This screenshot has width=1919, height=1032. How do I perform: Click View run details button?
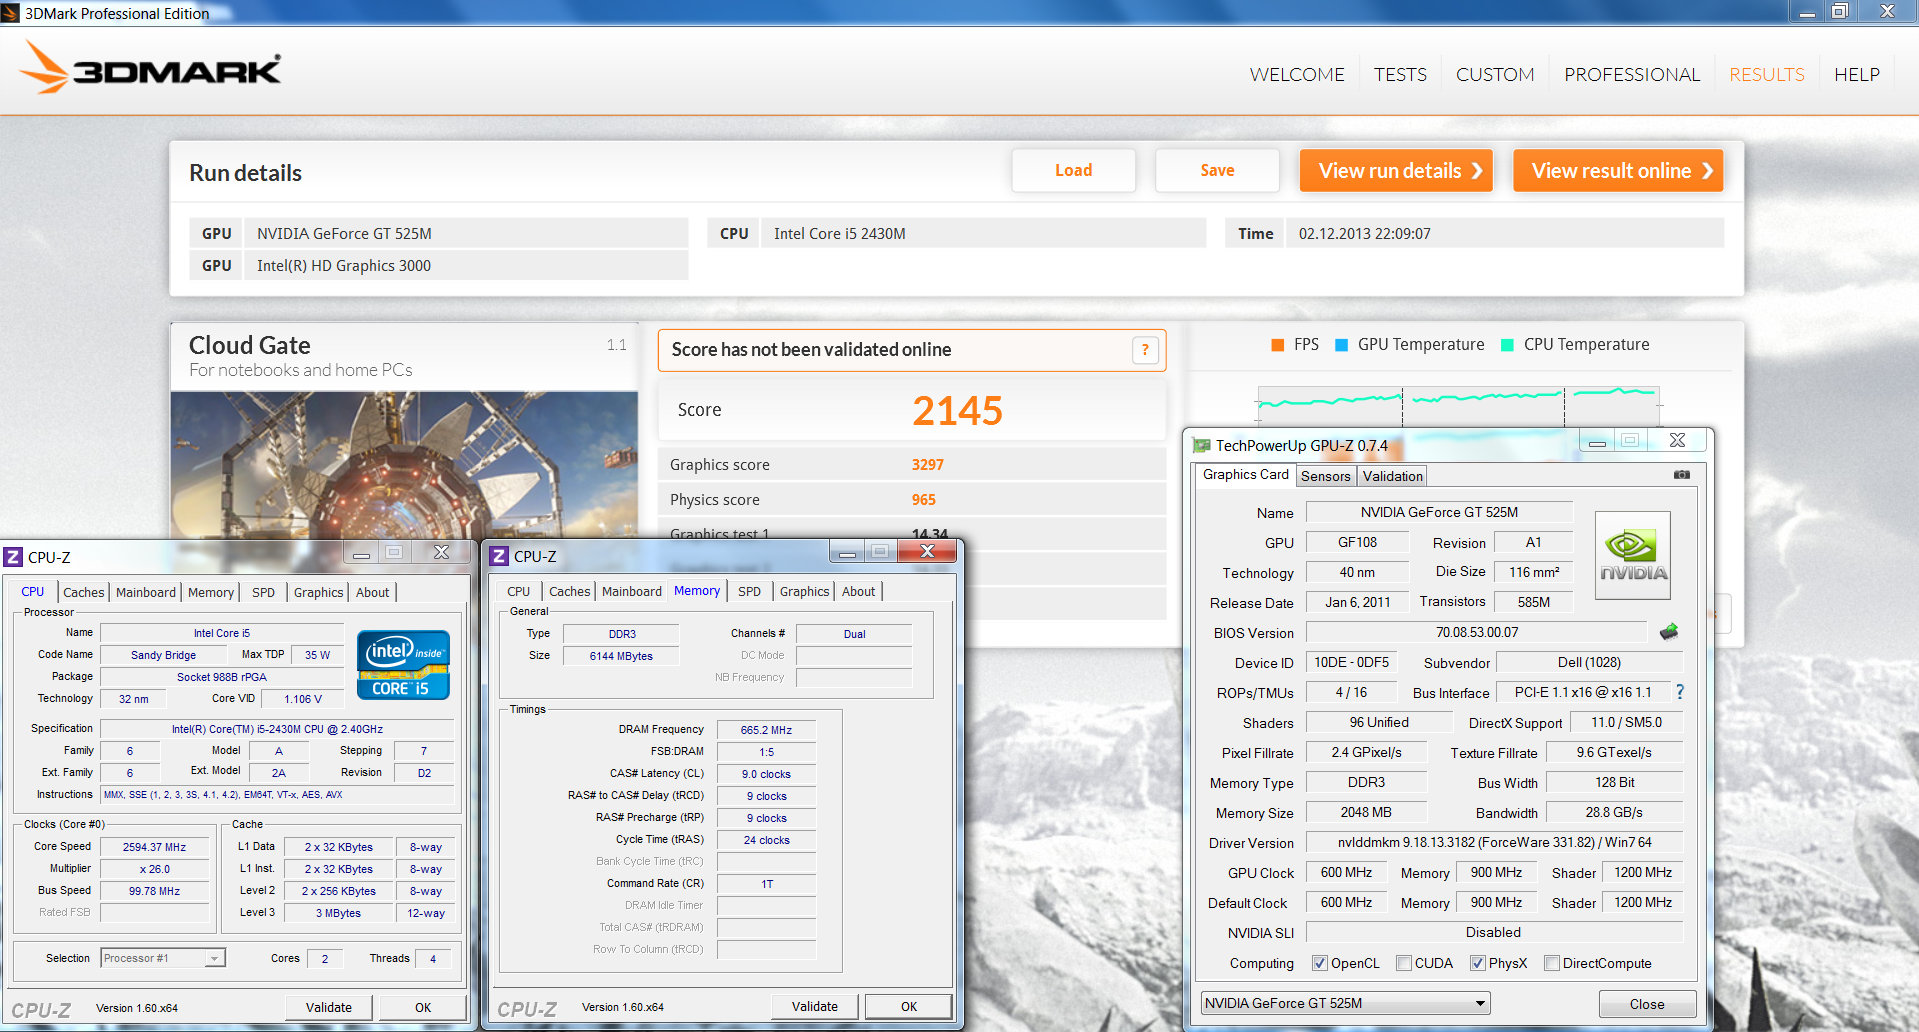tap(1396, 170)
